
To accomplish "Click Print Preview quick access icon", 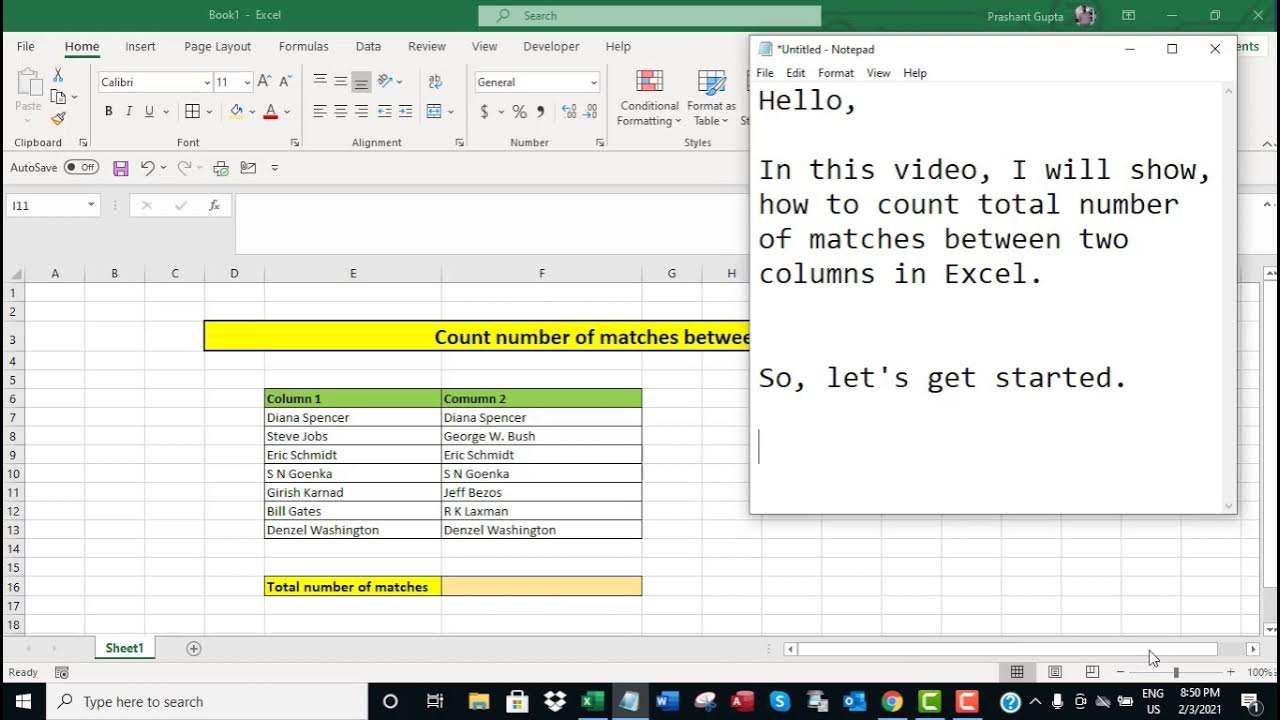I will click(x=221, y=168).
